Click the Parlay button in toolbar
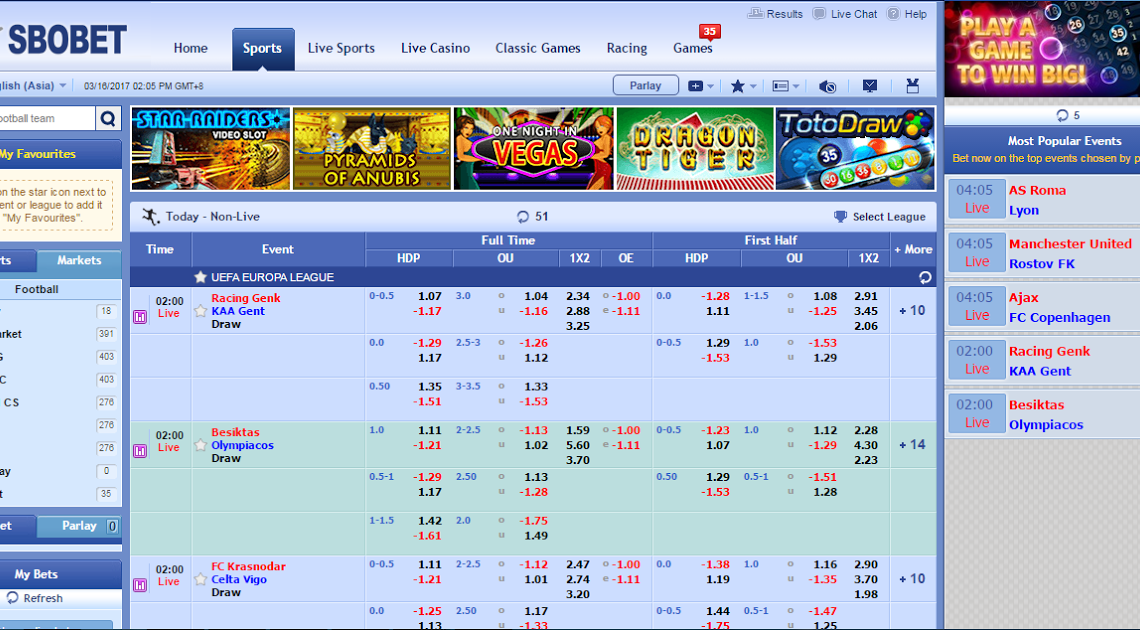The height and width of the screenshot is (630, 1140). 646,86
